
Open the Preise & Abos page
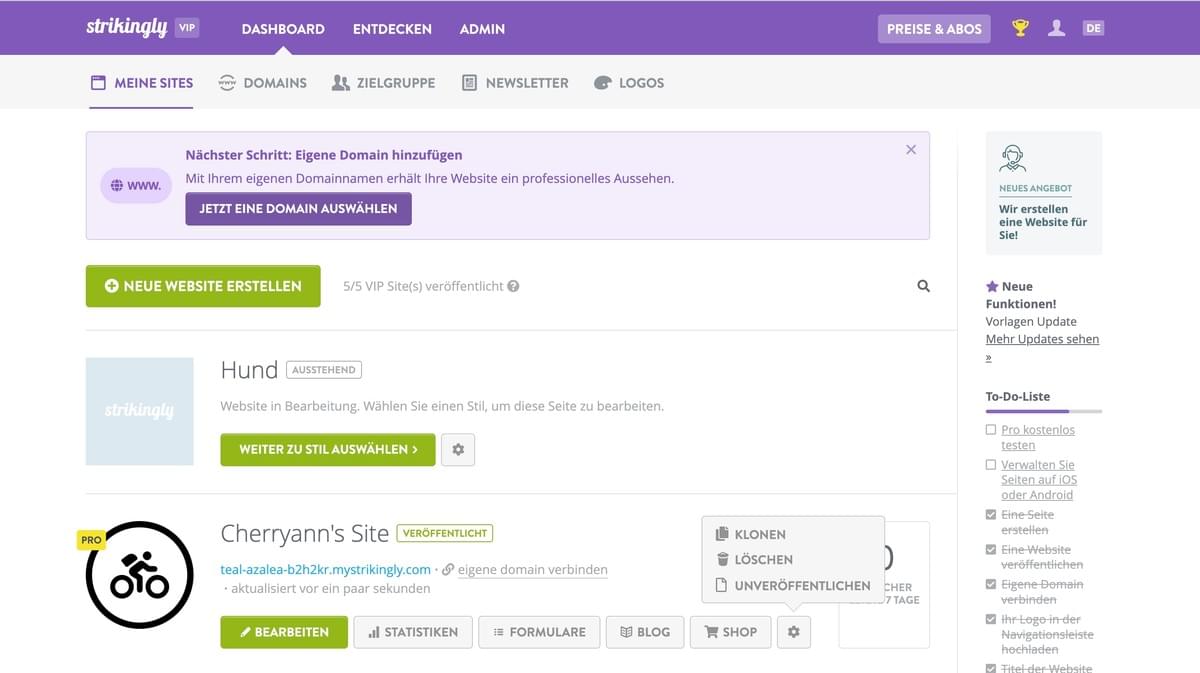click(x=934, y=29)
